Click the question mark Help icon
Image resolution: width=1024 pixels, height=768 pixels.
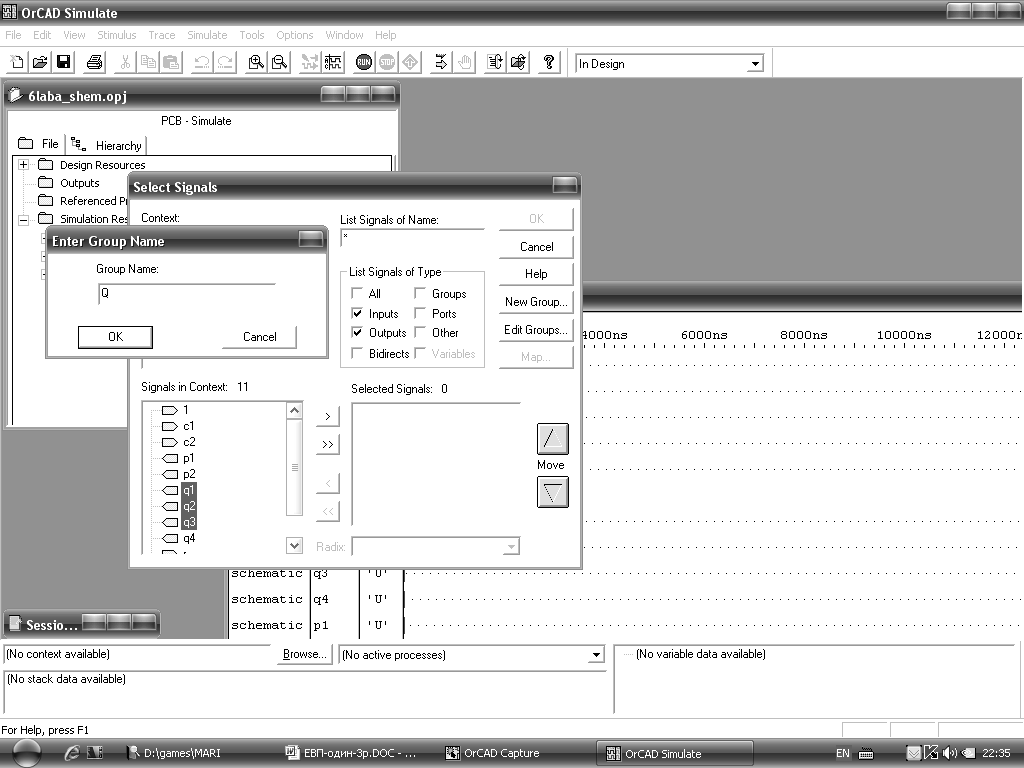[548, 63]
